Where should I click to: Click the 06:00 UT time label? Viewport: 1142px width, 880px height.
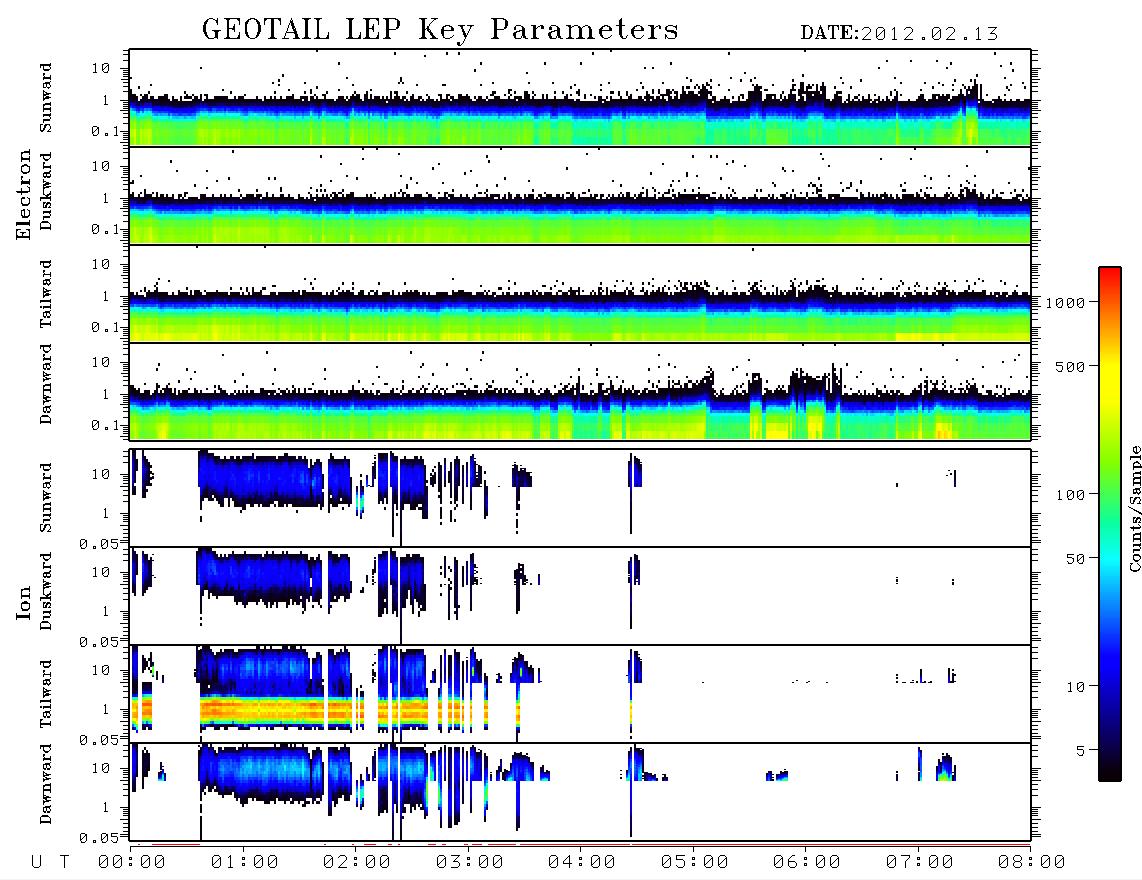[x=807, y=863]
